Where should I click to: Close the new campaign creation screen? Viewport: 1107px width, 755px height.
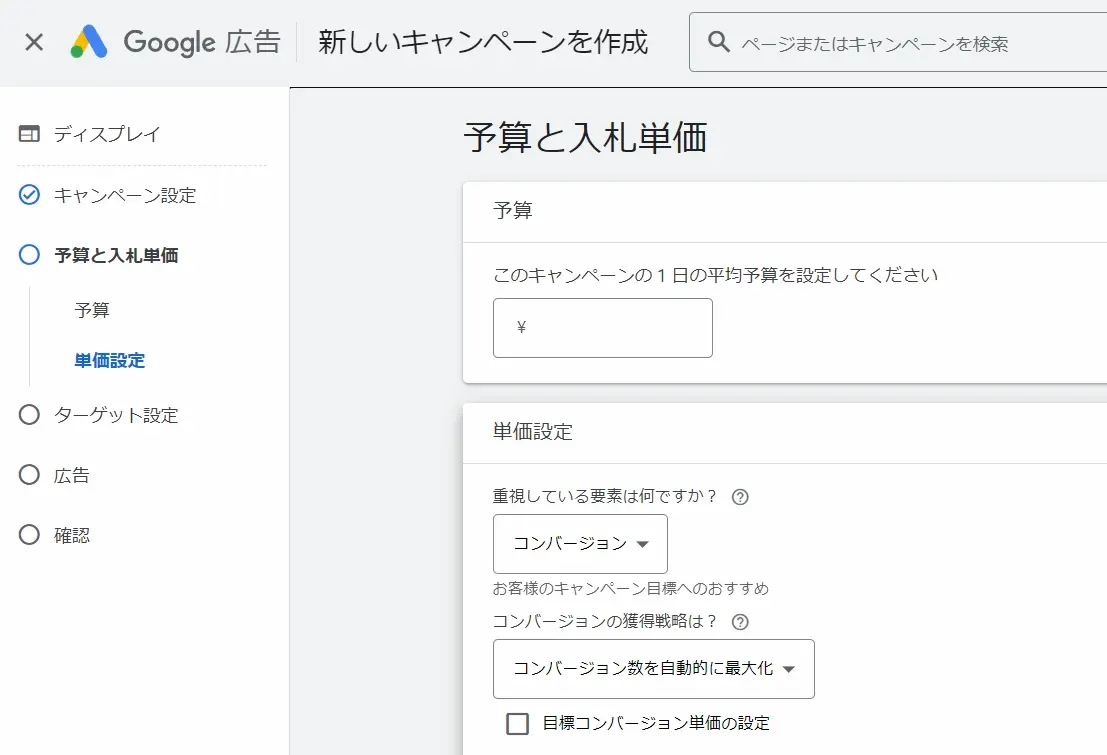pos(34,42)
